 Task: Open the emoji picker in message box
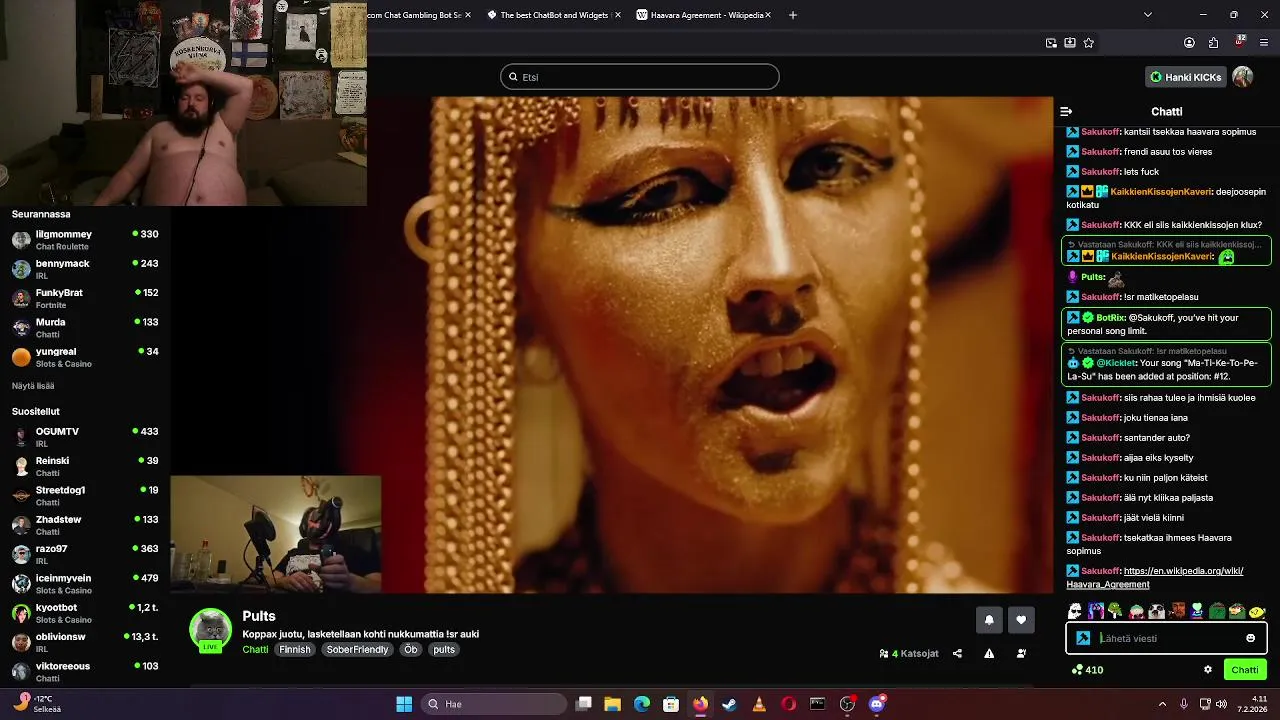(x=1250, y=638)
